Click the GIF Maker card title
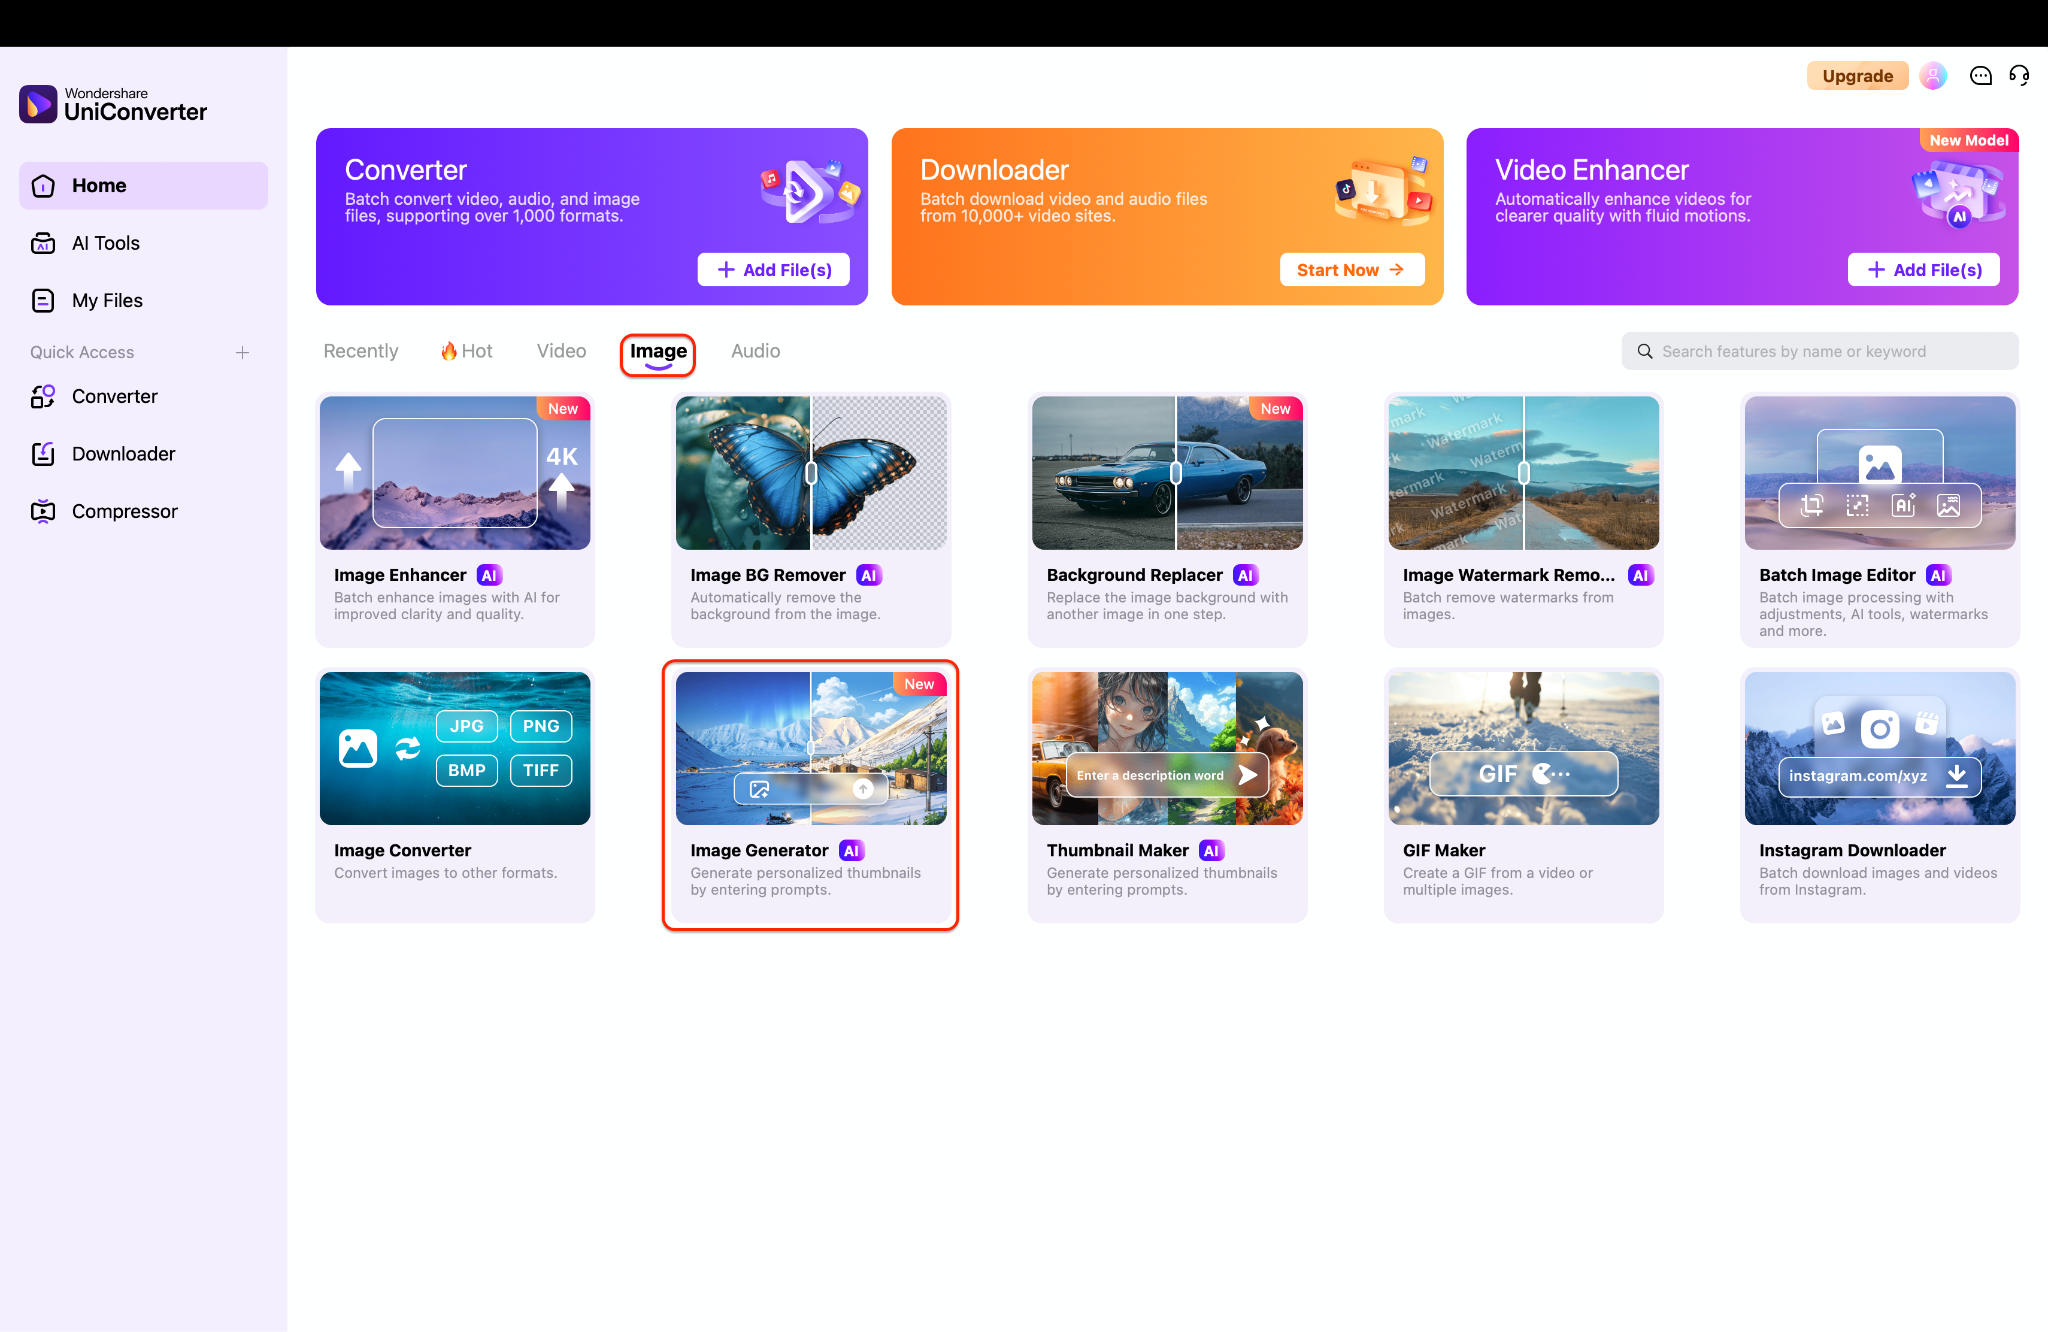The width and height of the screenshot is (2048, 1332). (x=1444, y=851)
